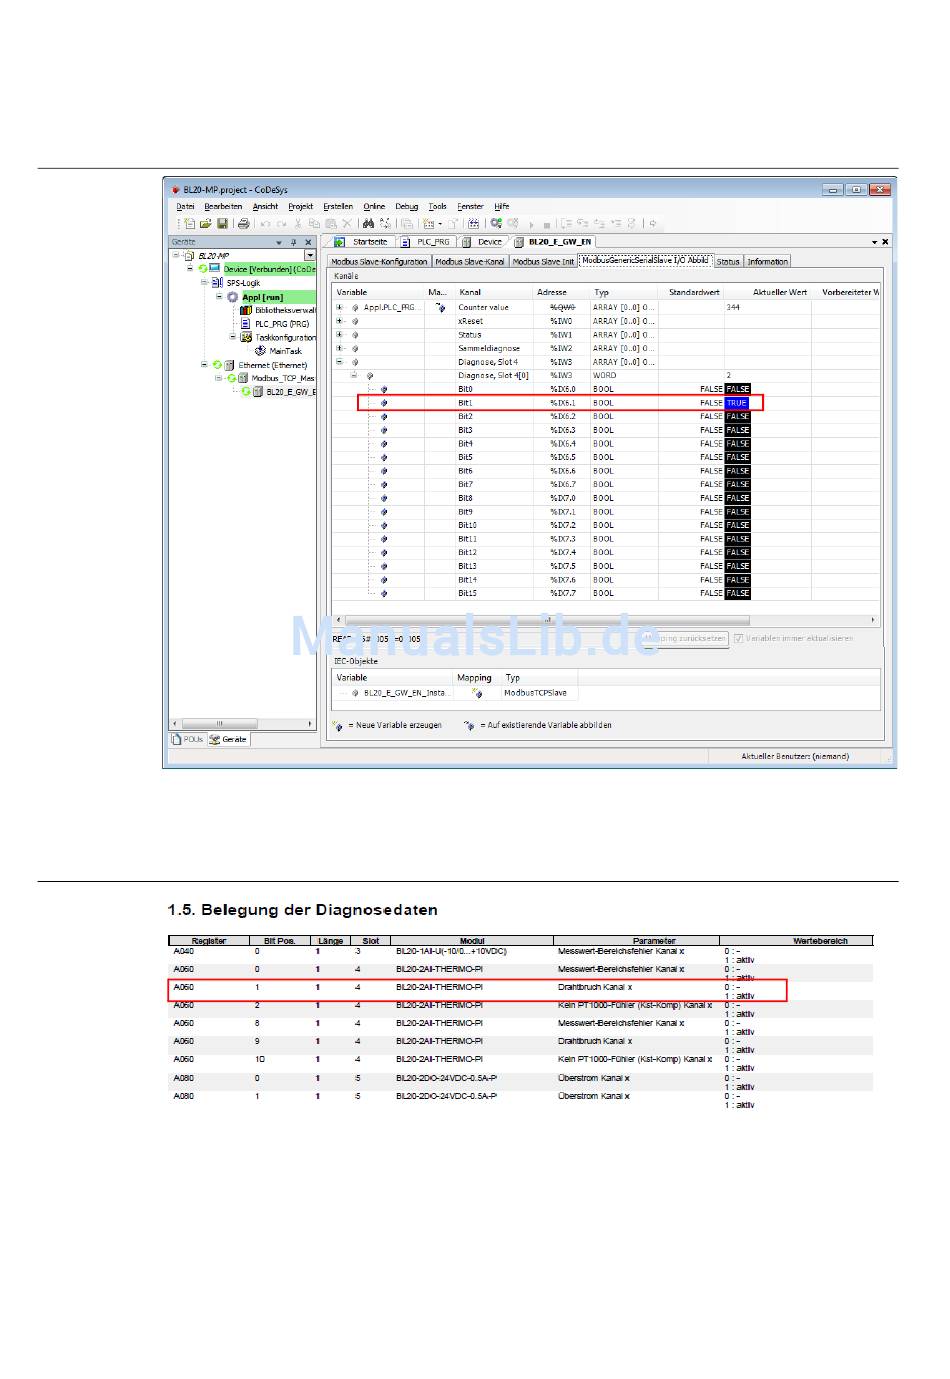
Task: Click the TRUE value in the Bit1 row
Action: coord(737,403)
